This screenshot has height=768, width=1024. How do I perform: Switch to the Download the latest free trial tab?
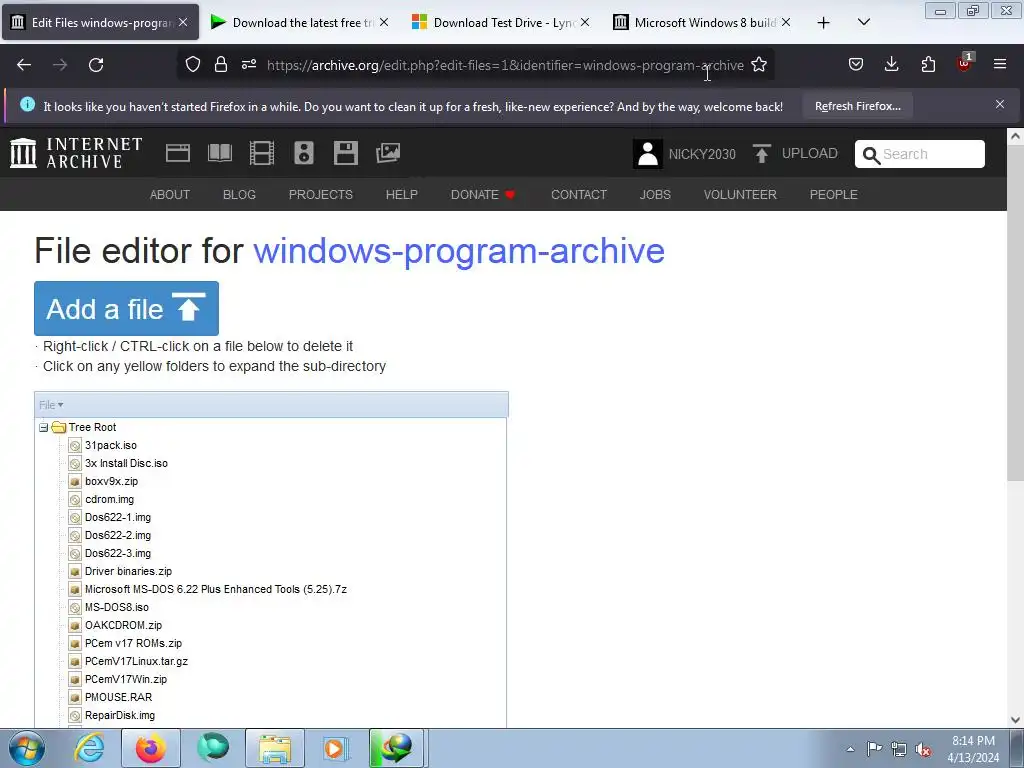(x=300, y=23)
